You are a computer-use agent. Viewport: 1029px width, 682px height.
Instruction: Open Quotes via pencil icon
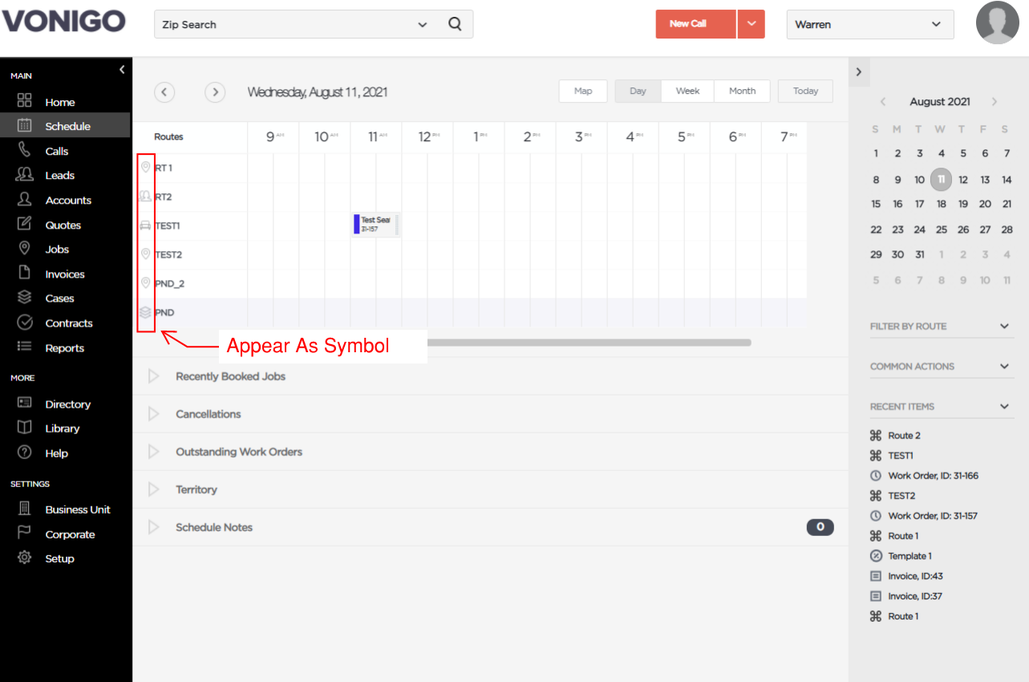[x=24, y=223]
